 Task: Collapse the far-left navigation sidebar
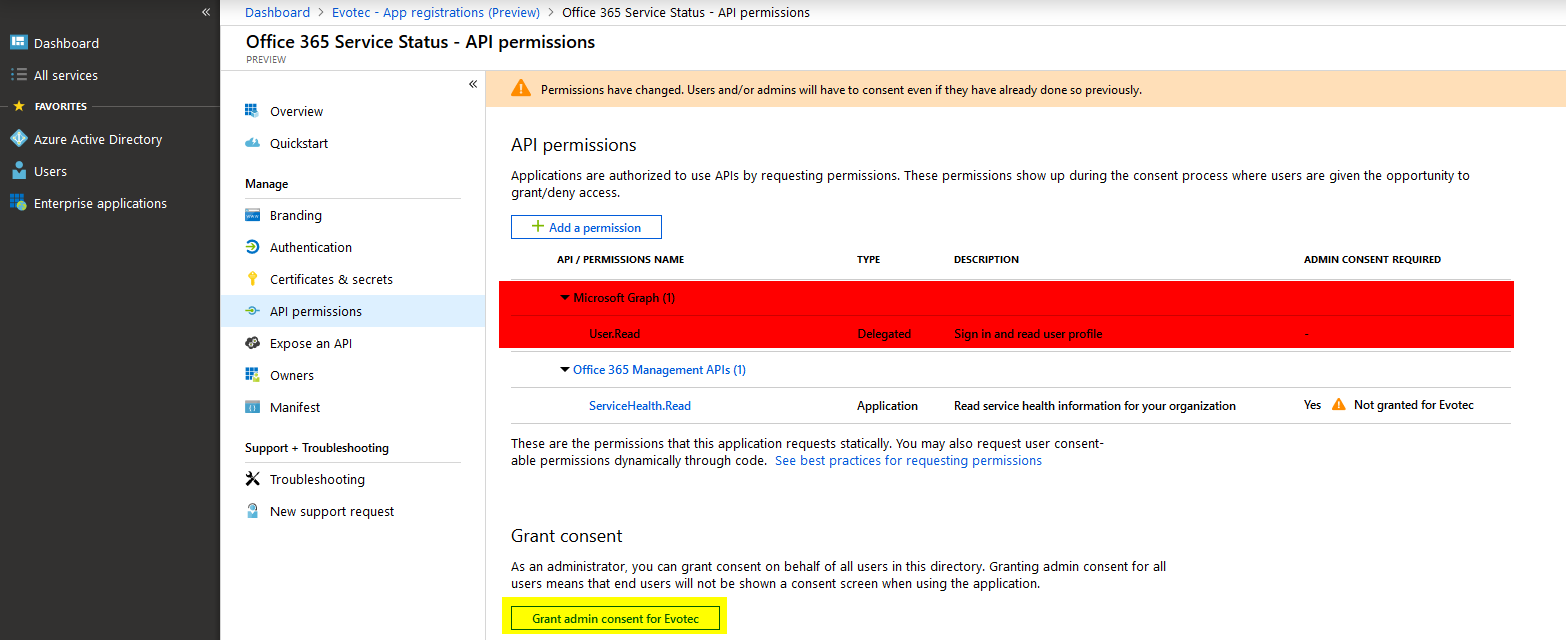coord(206,12)
